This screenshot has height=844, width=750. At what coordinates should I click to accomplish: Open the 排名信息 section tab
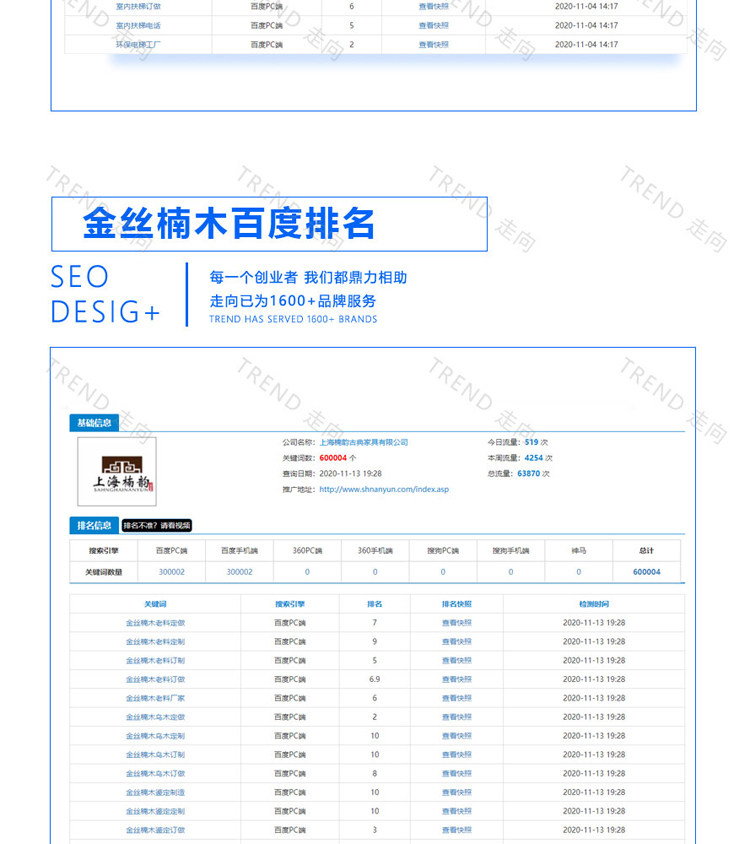pyautogui.click(x=94, y=525)
